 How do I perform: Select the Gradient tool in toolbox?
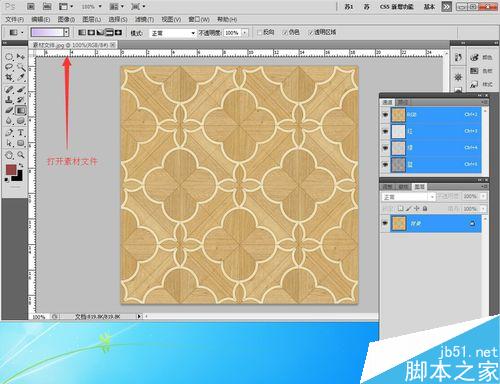click(21, 110)
